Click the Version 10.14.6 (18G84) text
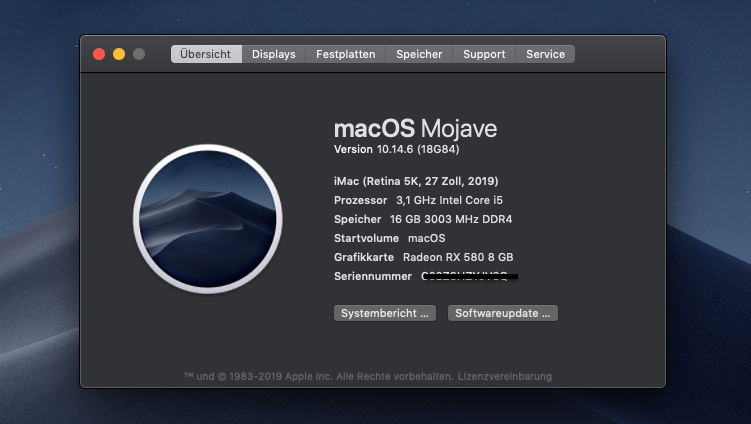 click(397, 149)
